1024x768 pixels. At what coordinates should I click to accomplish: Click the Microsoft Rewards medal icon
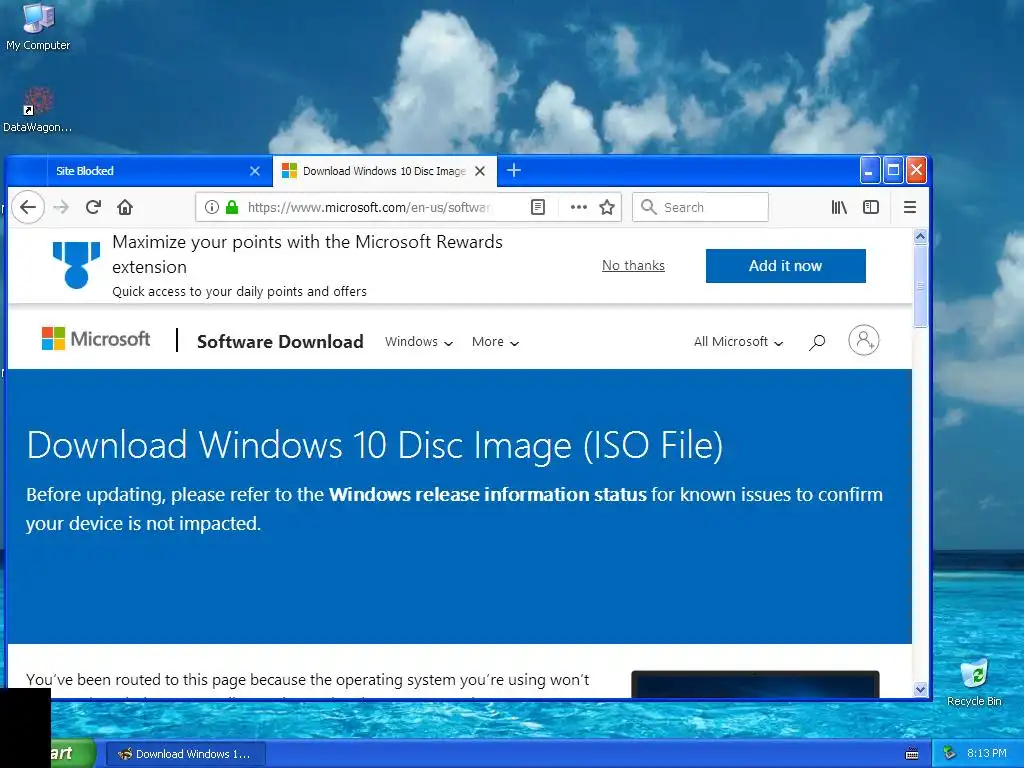pos(76,264)
